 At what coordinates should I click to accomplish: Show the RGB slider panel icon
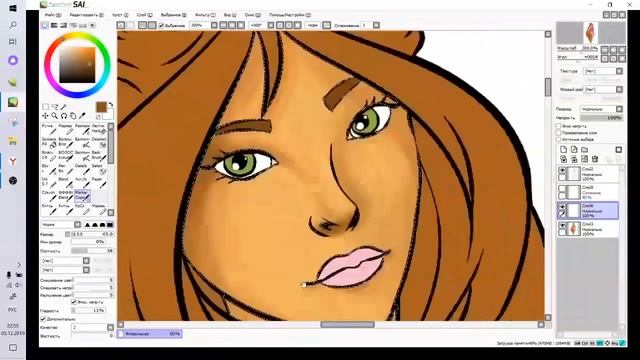[x=54, y=25]
